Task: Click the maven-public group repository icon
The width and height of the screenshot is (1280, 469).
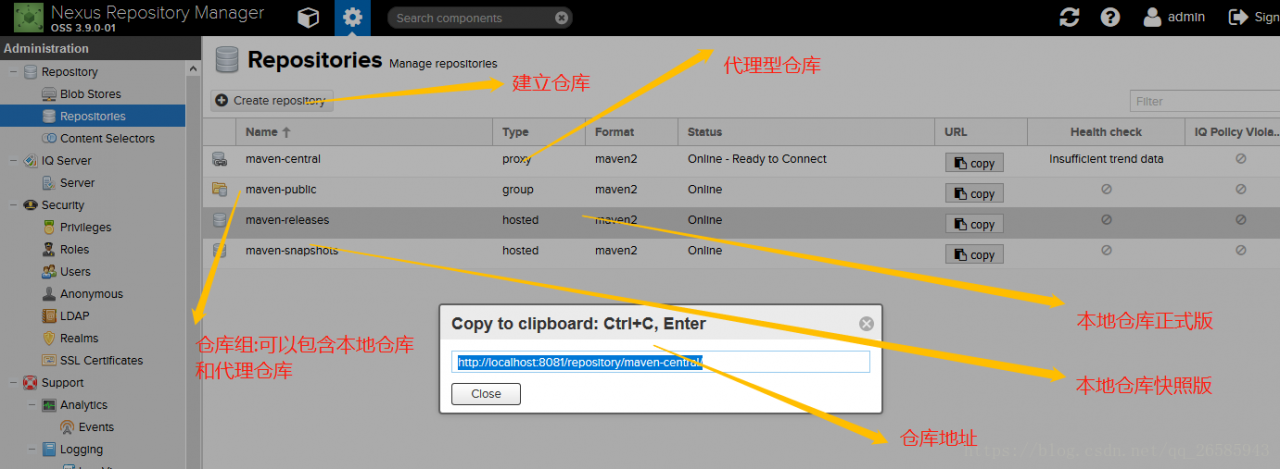Action: pyautogui.click(x=219, y=190)
